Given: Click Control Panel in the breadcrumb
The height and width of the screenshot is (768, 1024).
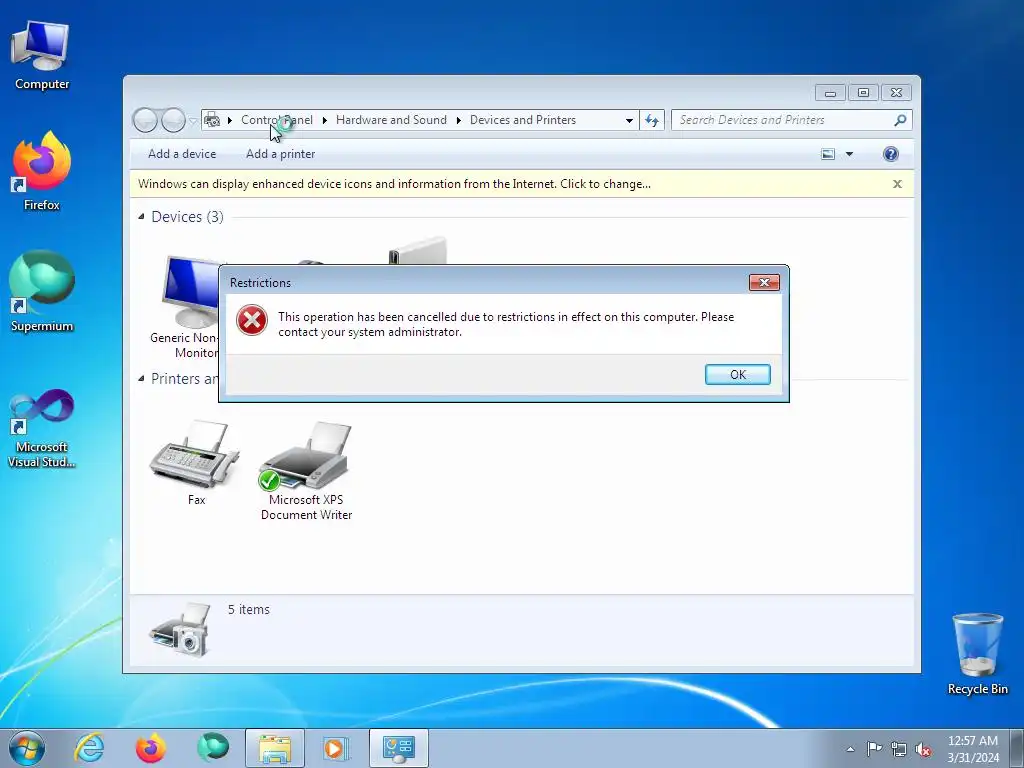Looking at the screenshot, I should [277, 120].
